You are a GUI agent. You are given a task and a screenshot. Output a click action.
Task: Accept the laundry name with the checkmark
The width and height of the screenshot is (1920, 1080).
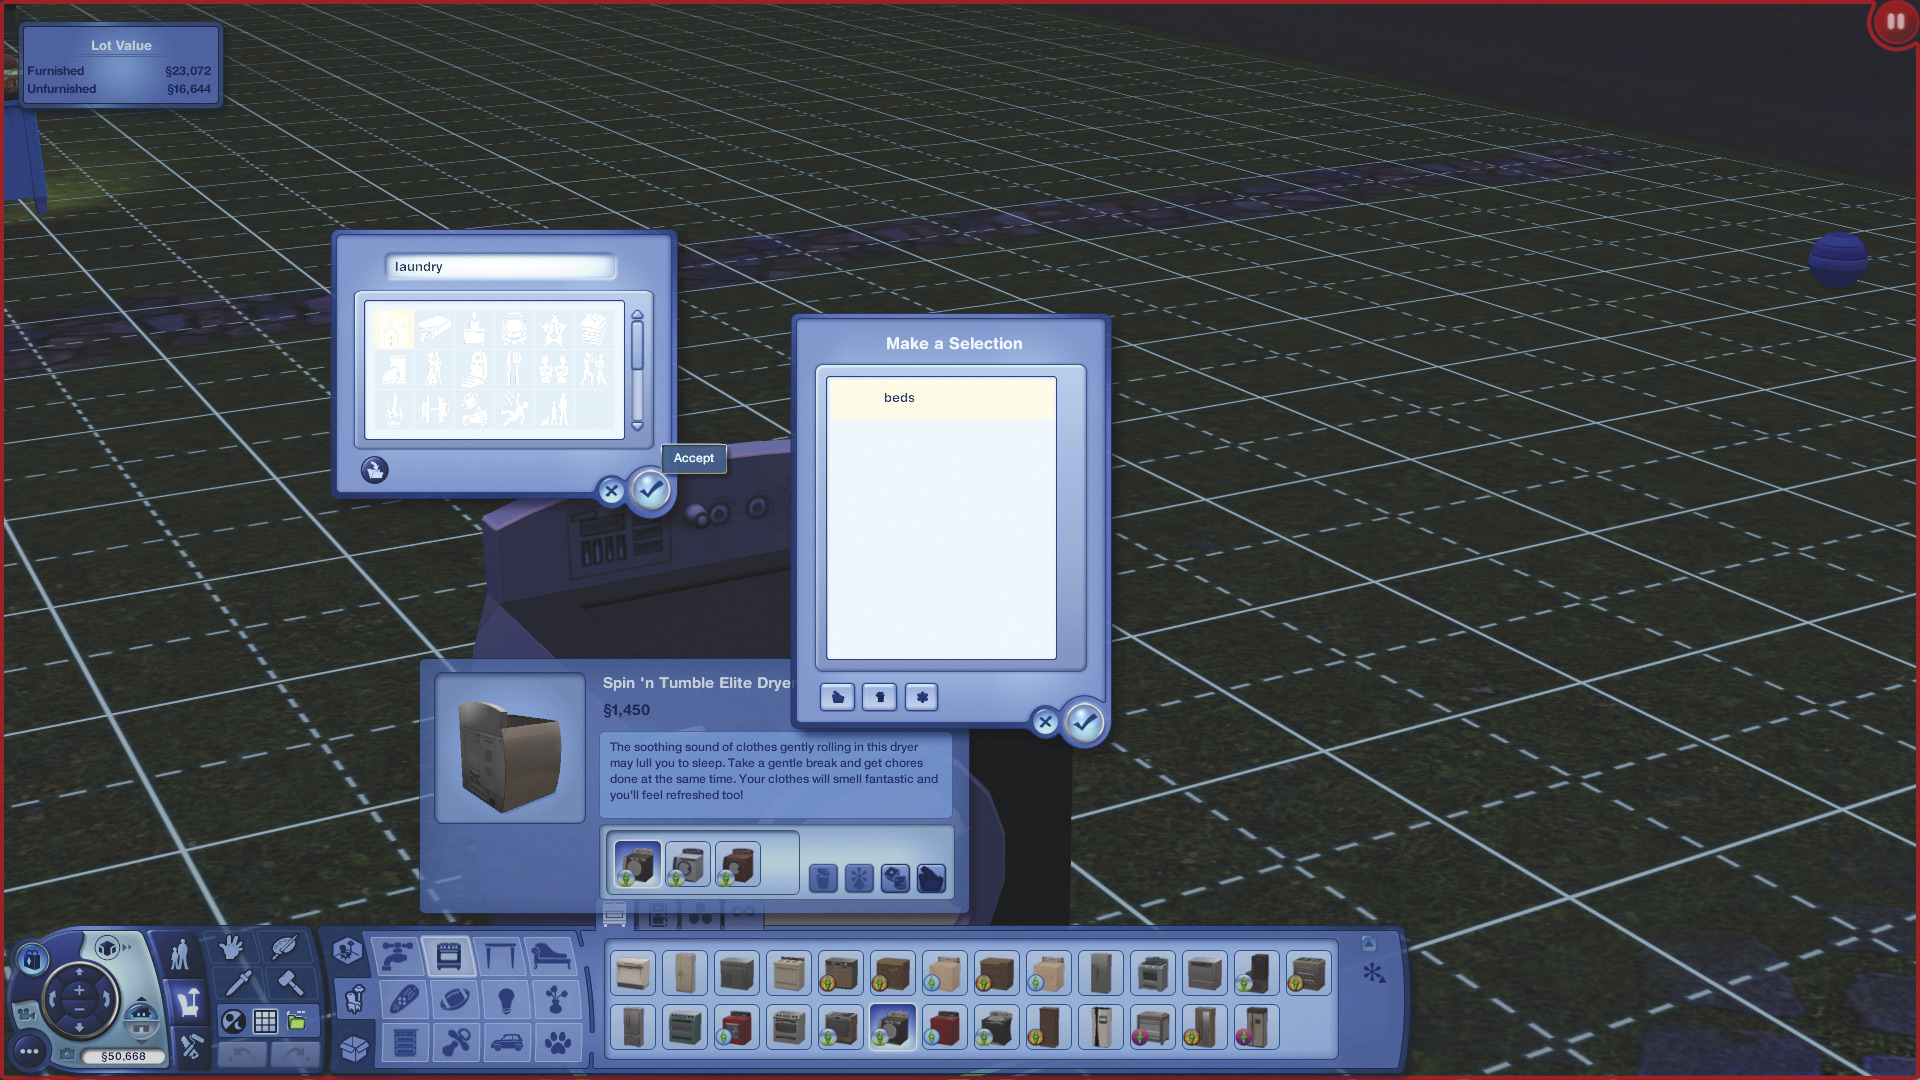[x=651, y=490]
